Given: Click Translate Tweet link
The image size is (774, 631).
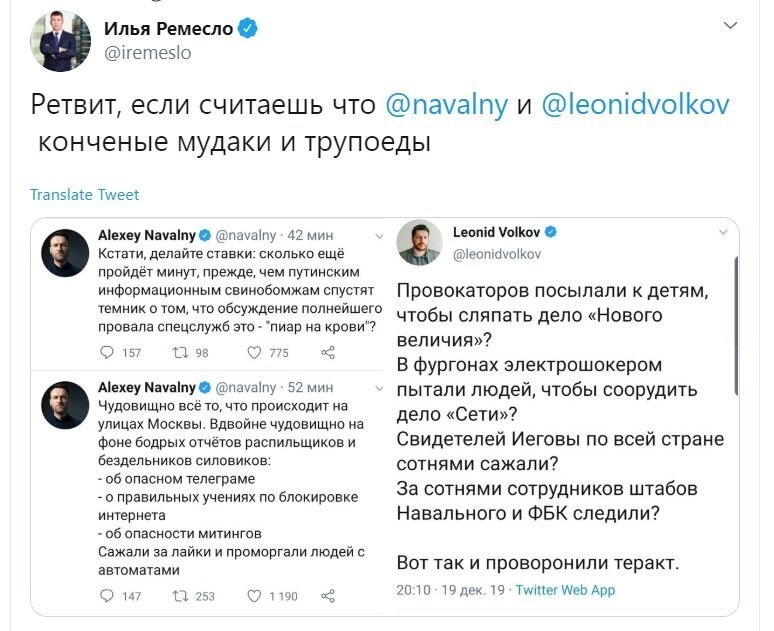Looking at the screenshot, I should (84, 195).
